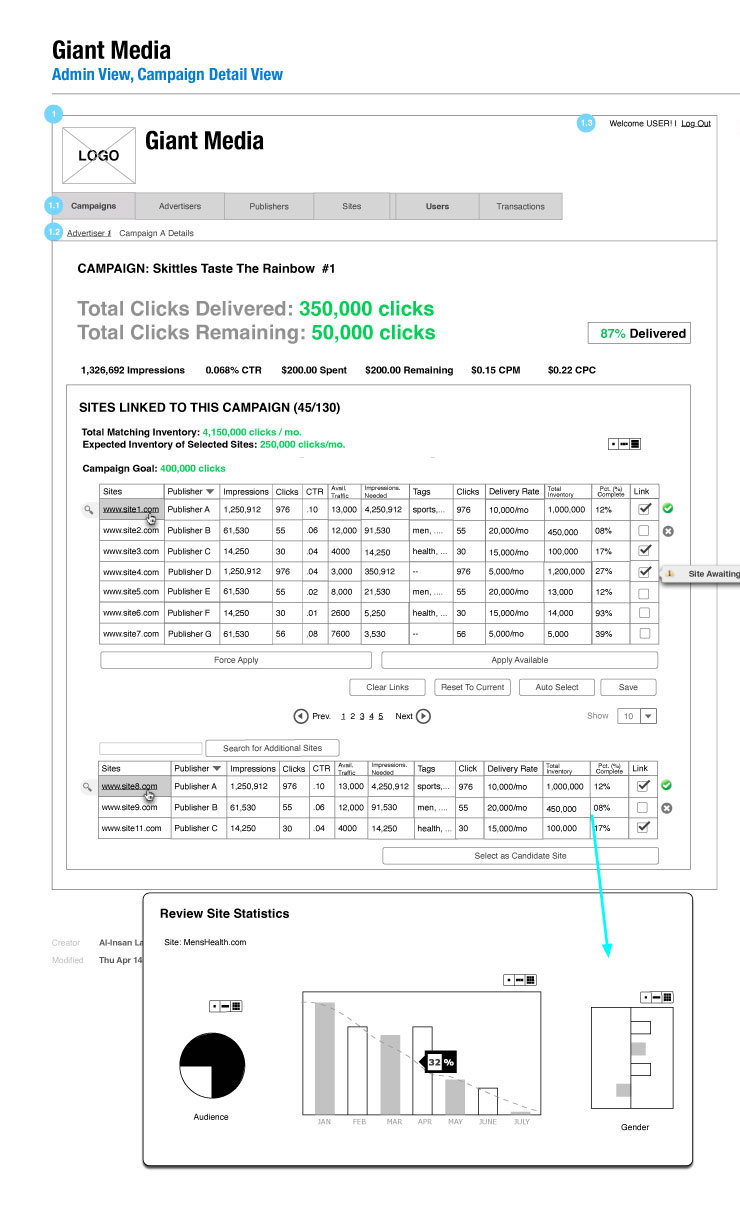Open the Transactions tab
The image size is (740, 1224).
(520, 206)
